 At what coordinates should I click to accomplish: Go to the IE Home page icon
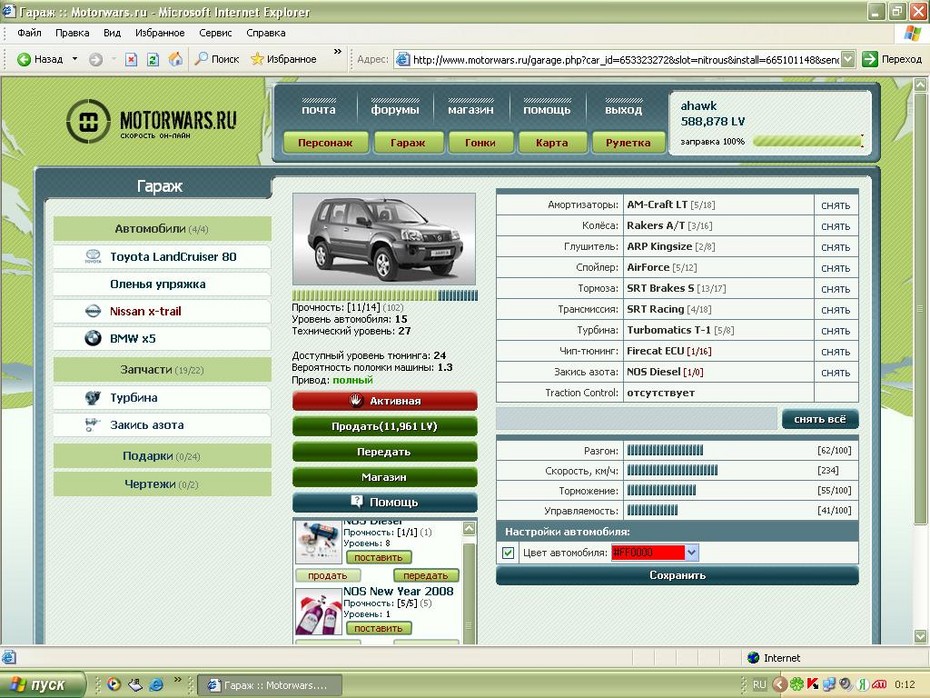175,59
